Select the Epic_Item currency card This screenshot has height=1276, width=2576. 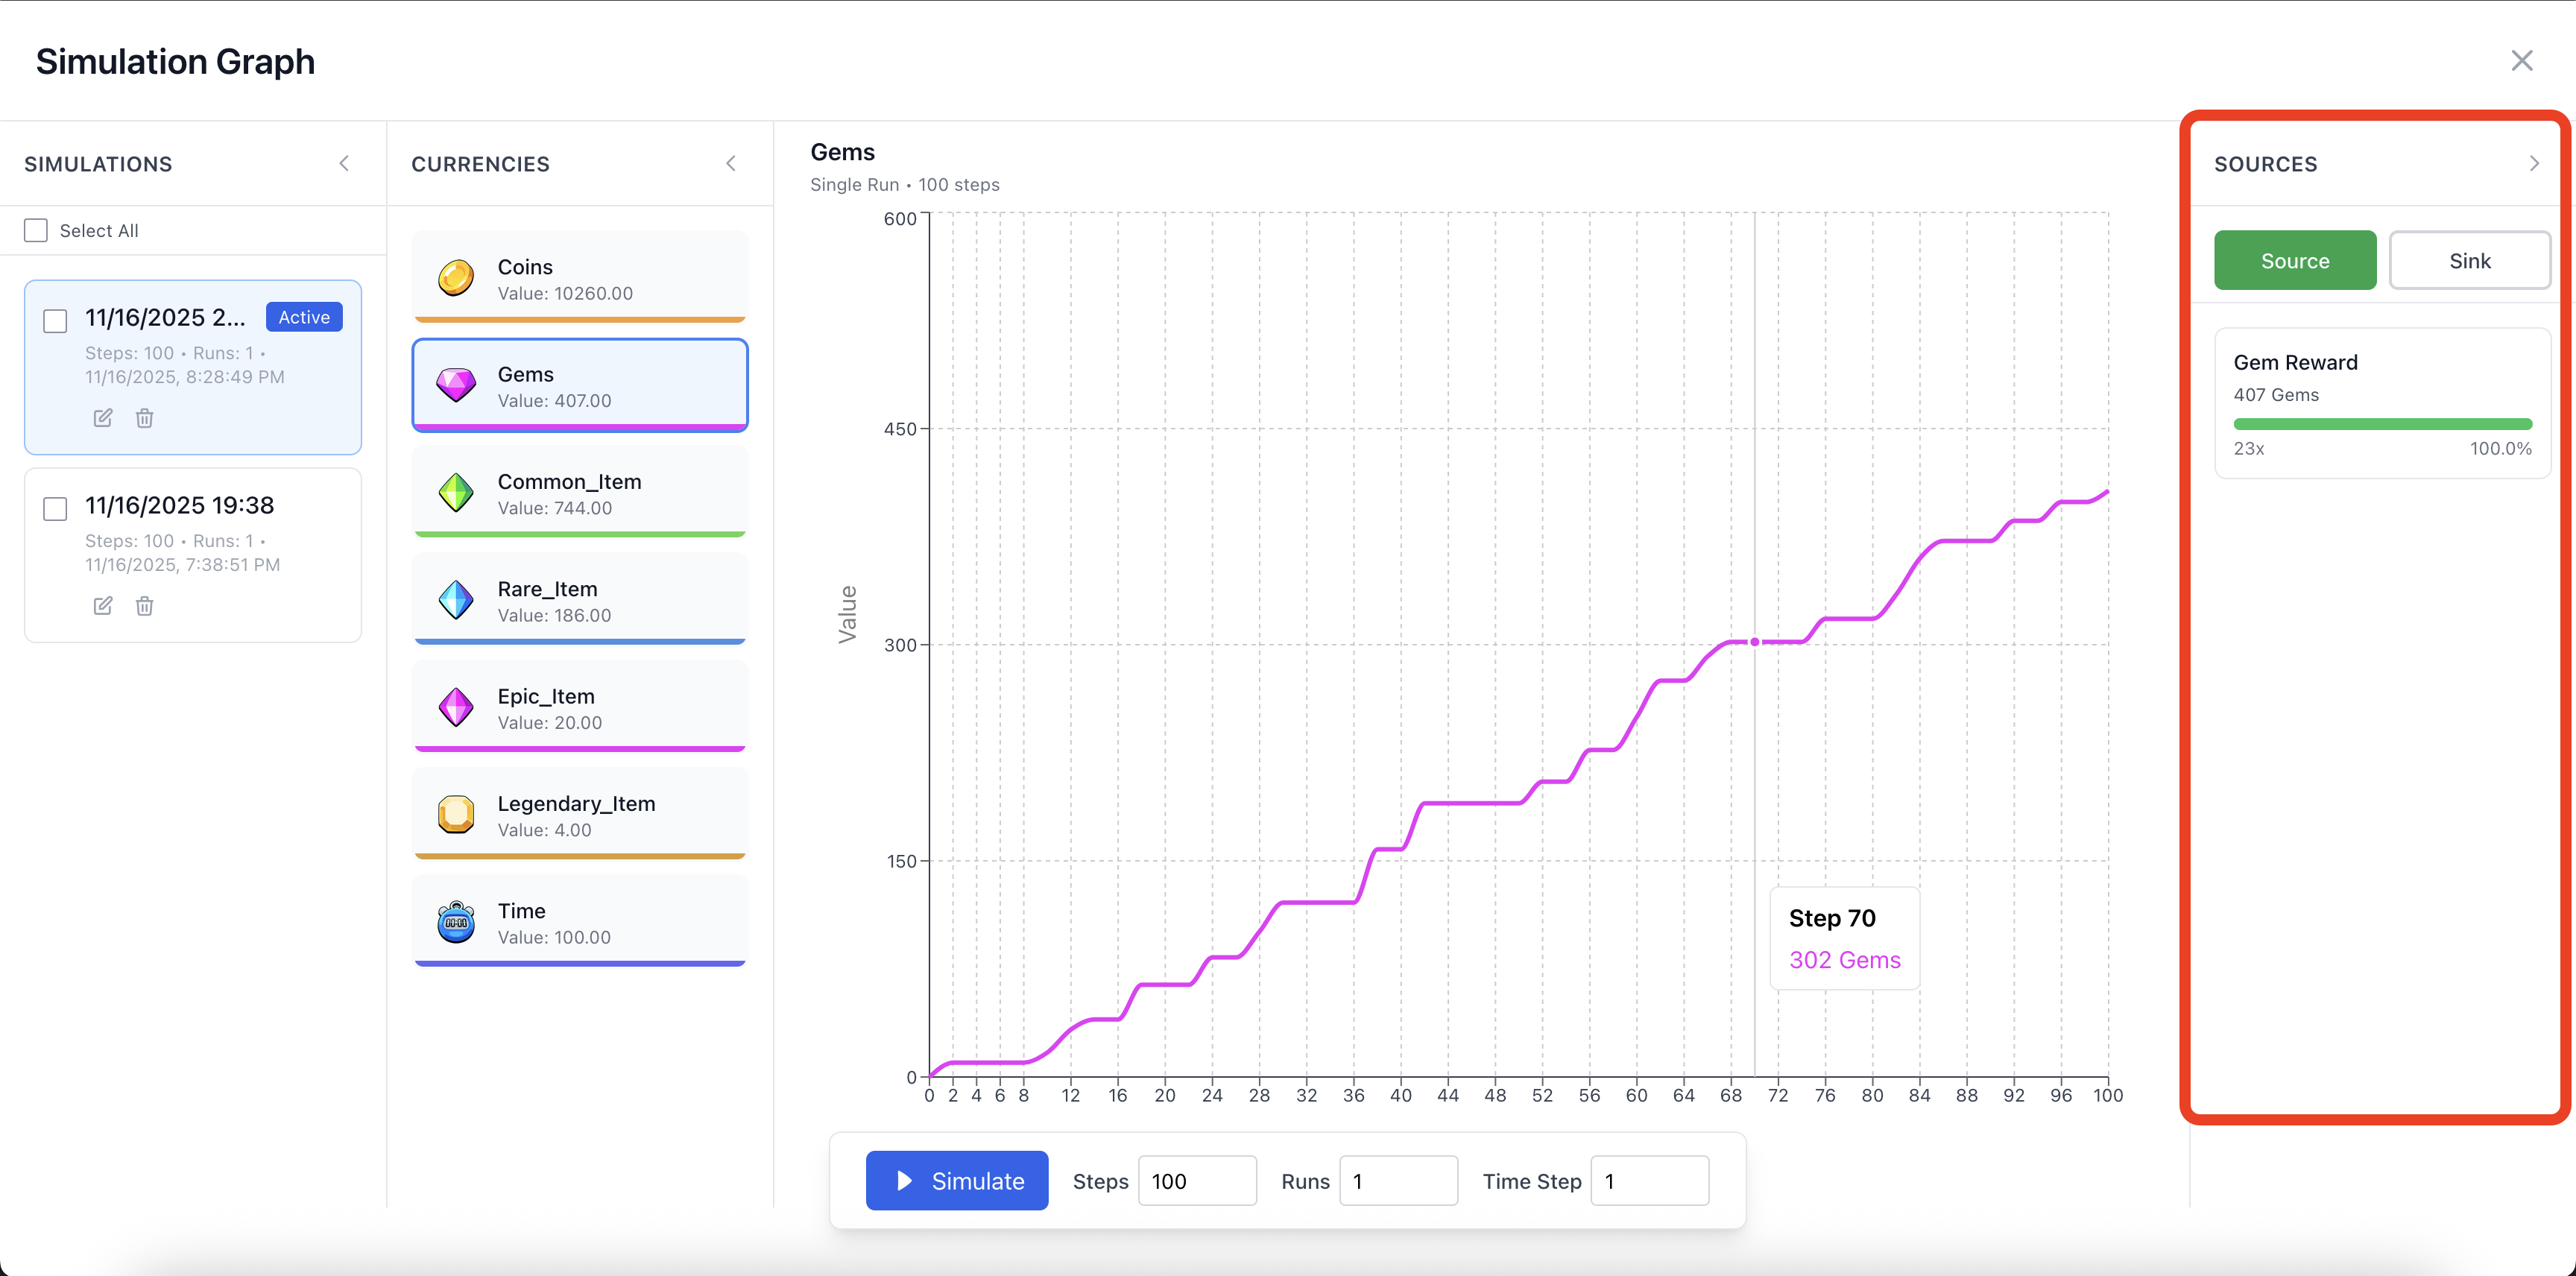pyautogui.click(x=580, y=707)
